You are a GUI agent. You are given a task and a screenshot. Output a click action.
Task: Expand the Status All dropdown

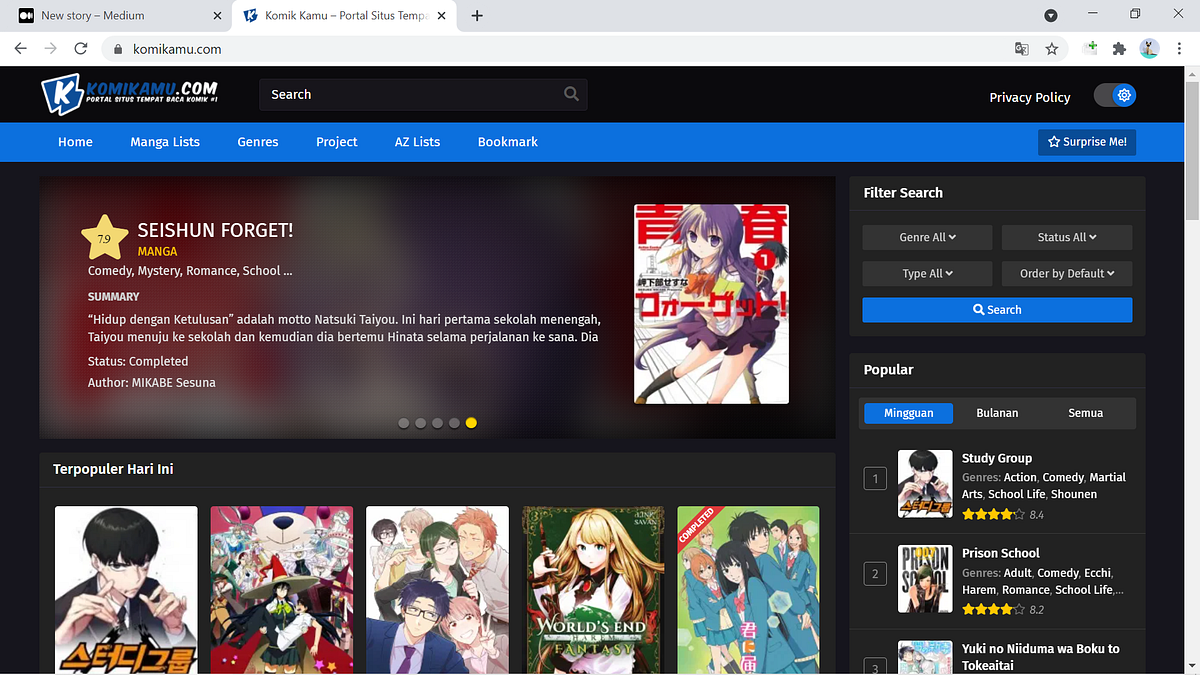point(1067,237)
